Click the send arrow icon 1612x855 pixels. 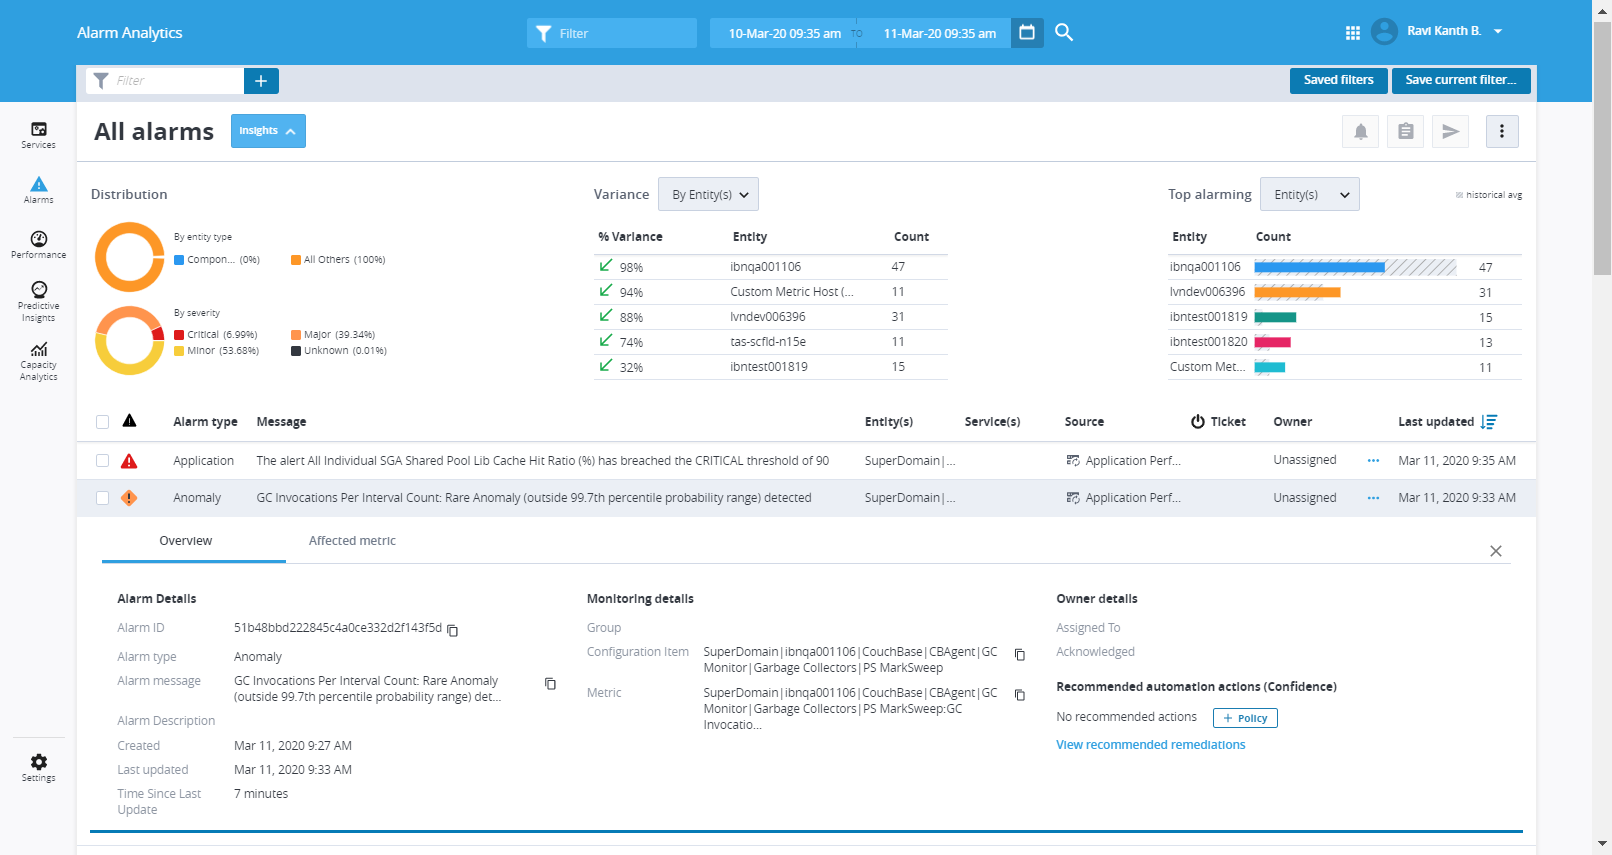[x=1450, y=132]
